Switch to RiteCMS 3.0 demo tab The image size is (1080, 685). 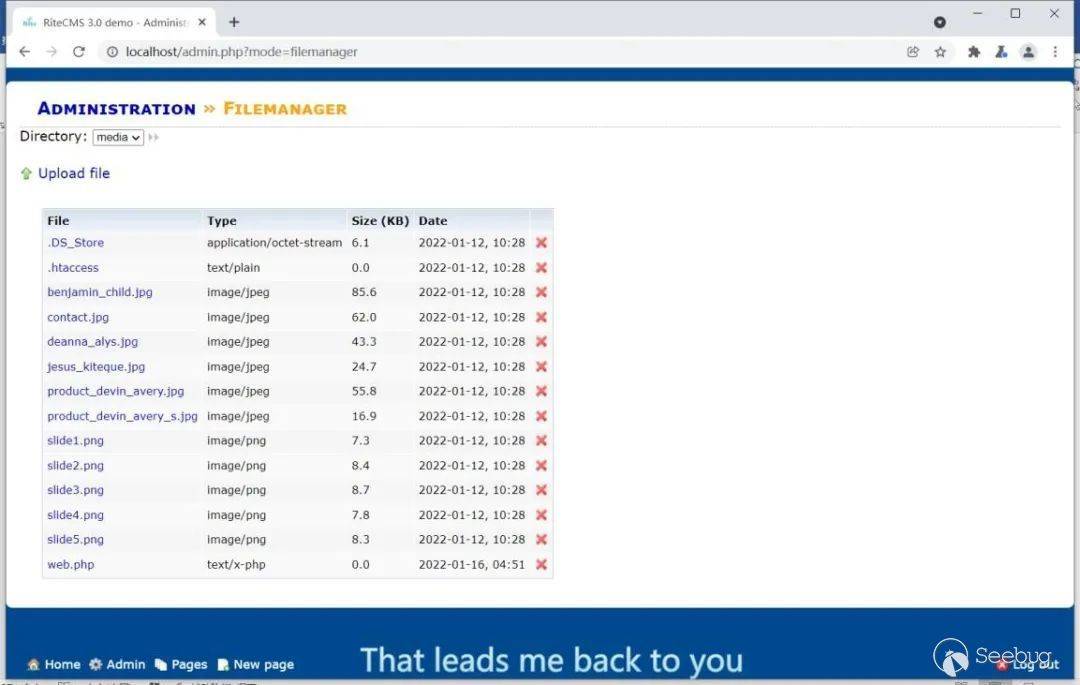[114, 23]
